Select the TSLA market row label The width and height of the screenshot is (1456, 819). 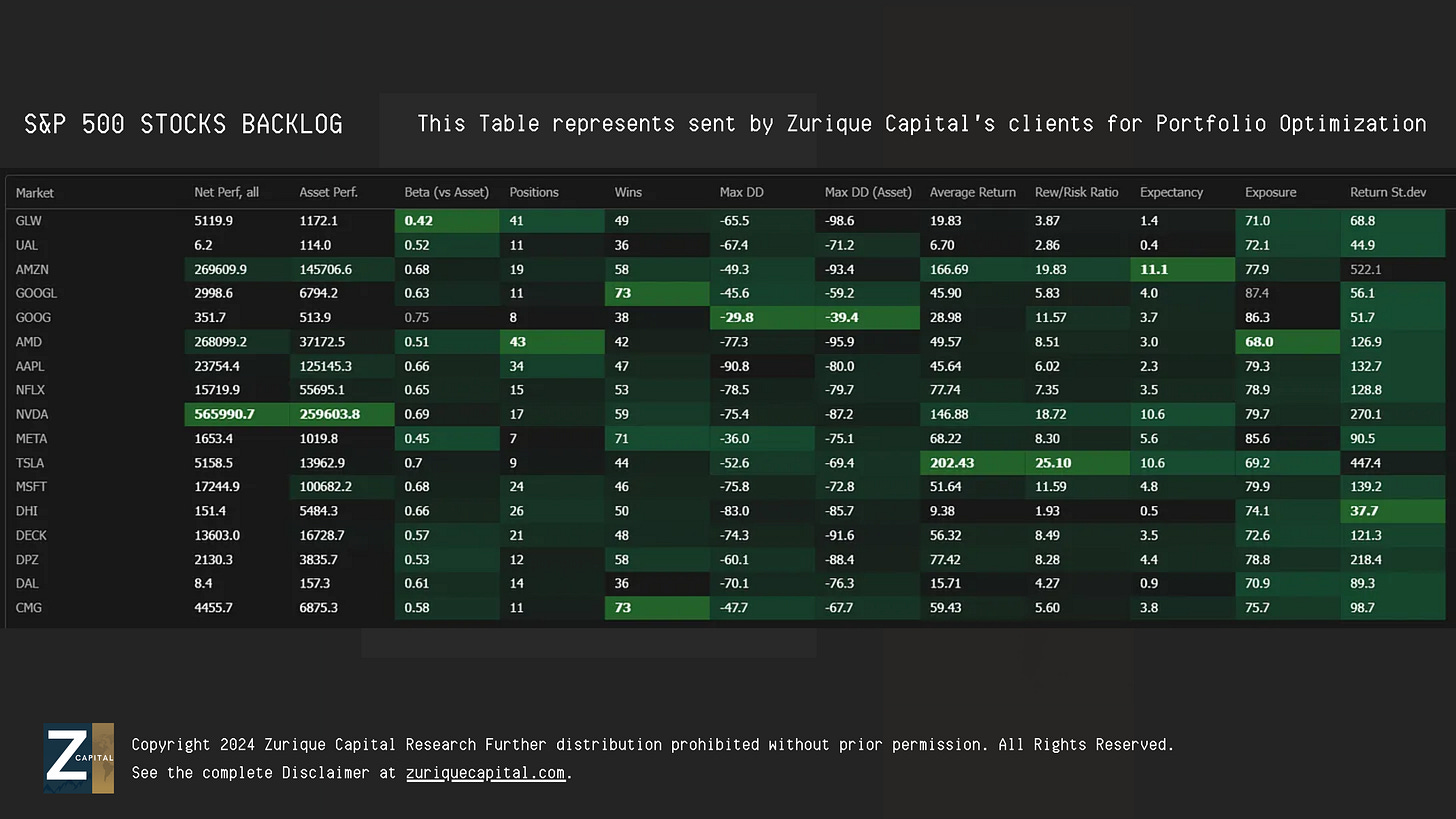click(x=30, y=463)
